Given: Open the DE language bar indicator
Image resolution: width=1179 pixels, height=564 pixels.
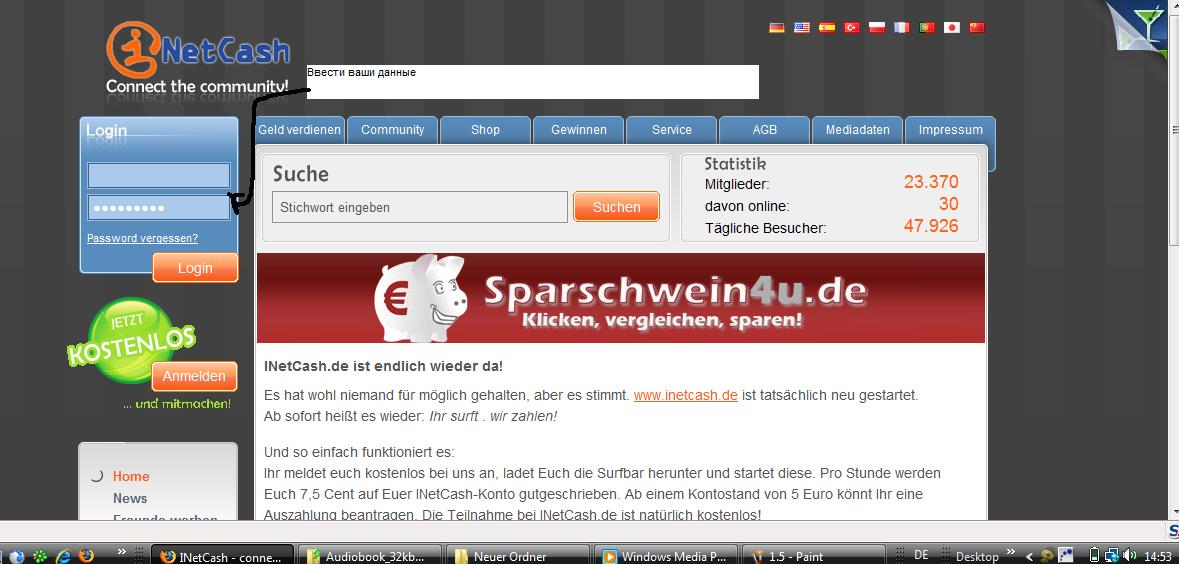Looking at the screenshot, I should 921,555.
